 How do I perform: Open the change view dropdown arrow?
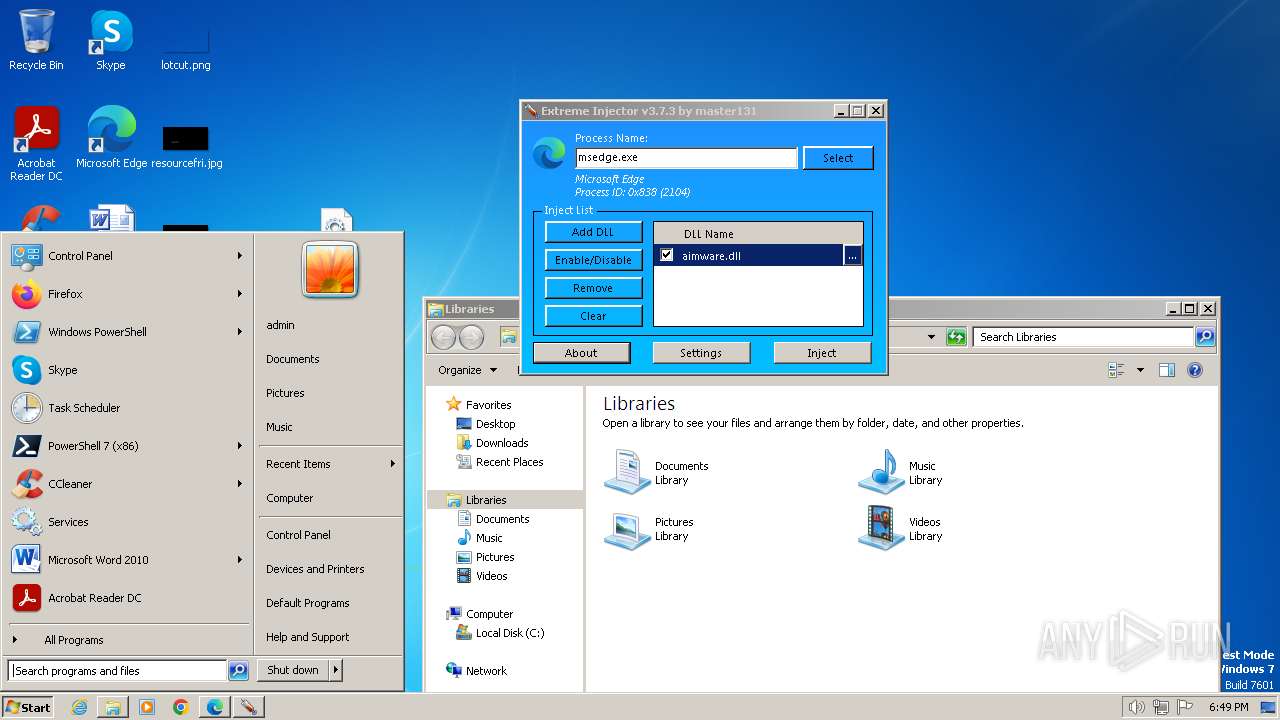[1140, 370]
